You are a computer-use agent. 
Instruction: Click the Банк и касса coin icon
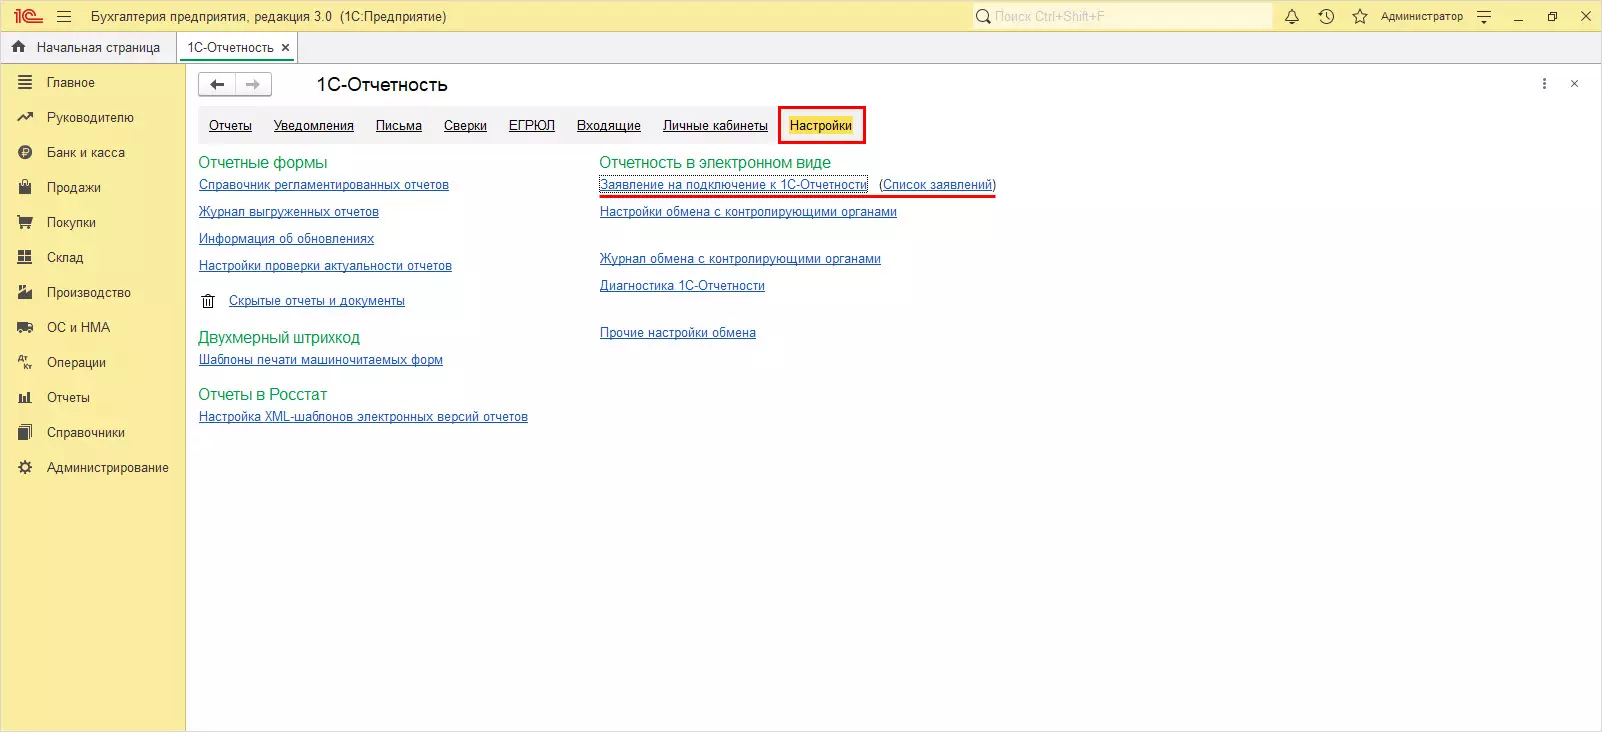pyautogui.click(x=25, y=152)
